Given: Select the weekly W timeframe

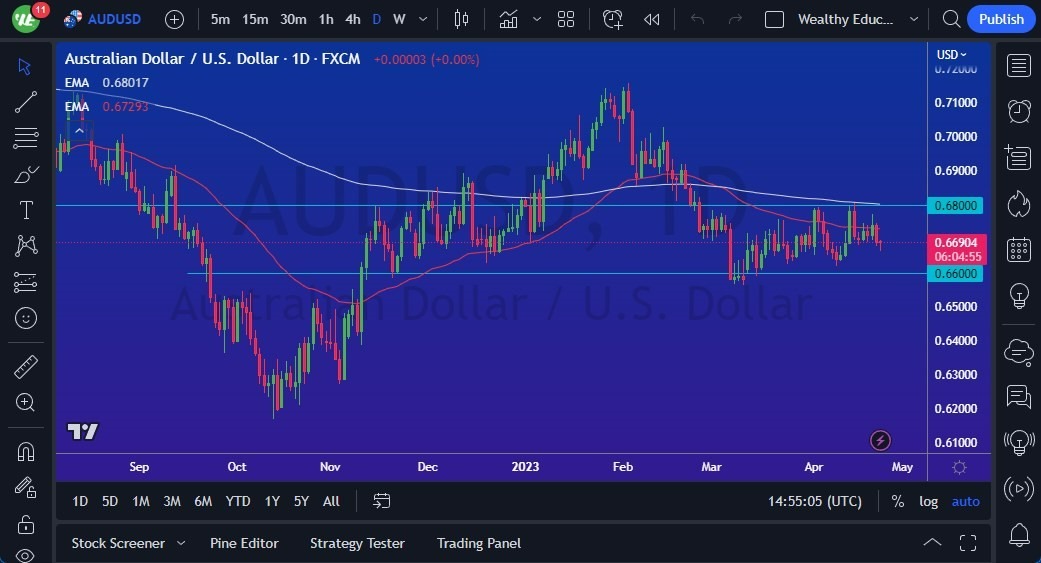Looking at the screenshot, I should (x=399, y=19).
